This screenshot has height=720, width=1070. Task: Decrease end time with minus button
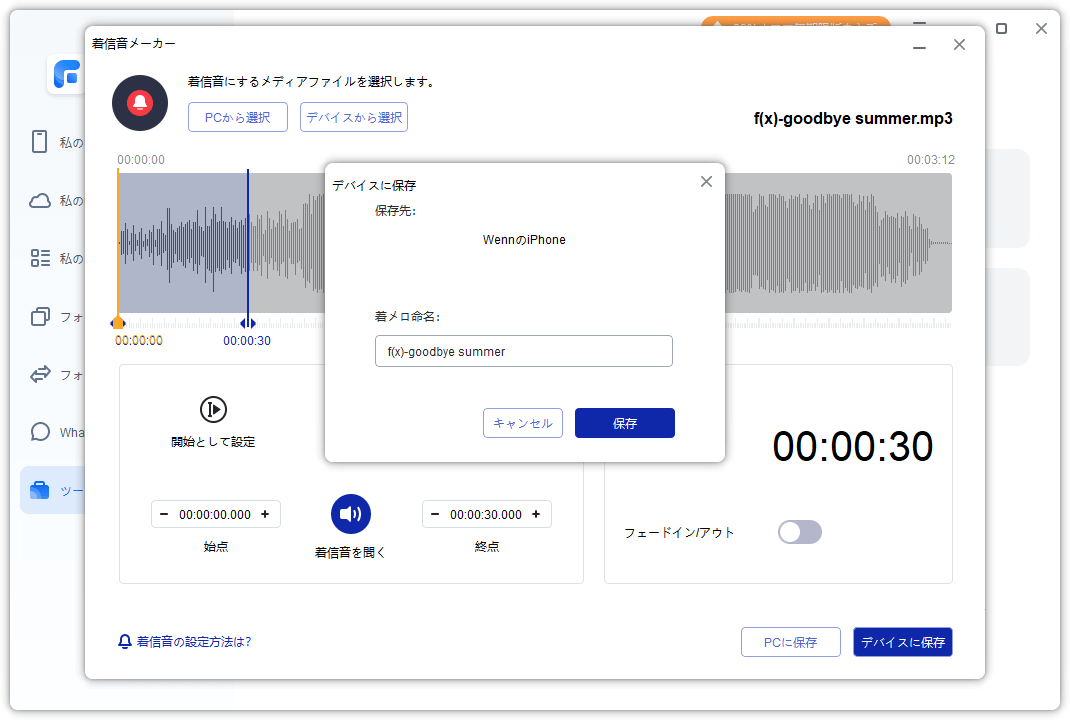tap(436, 514)
